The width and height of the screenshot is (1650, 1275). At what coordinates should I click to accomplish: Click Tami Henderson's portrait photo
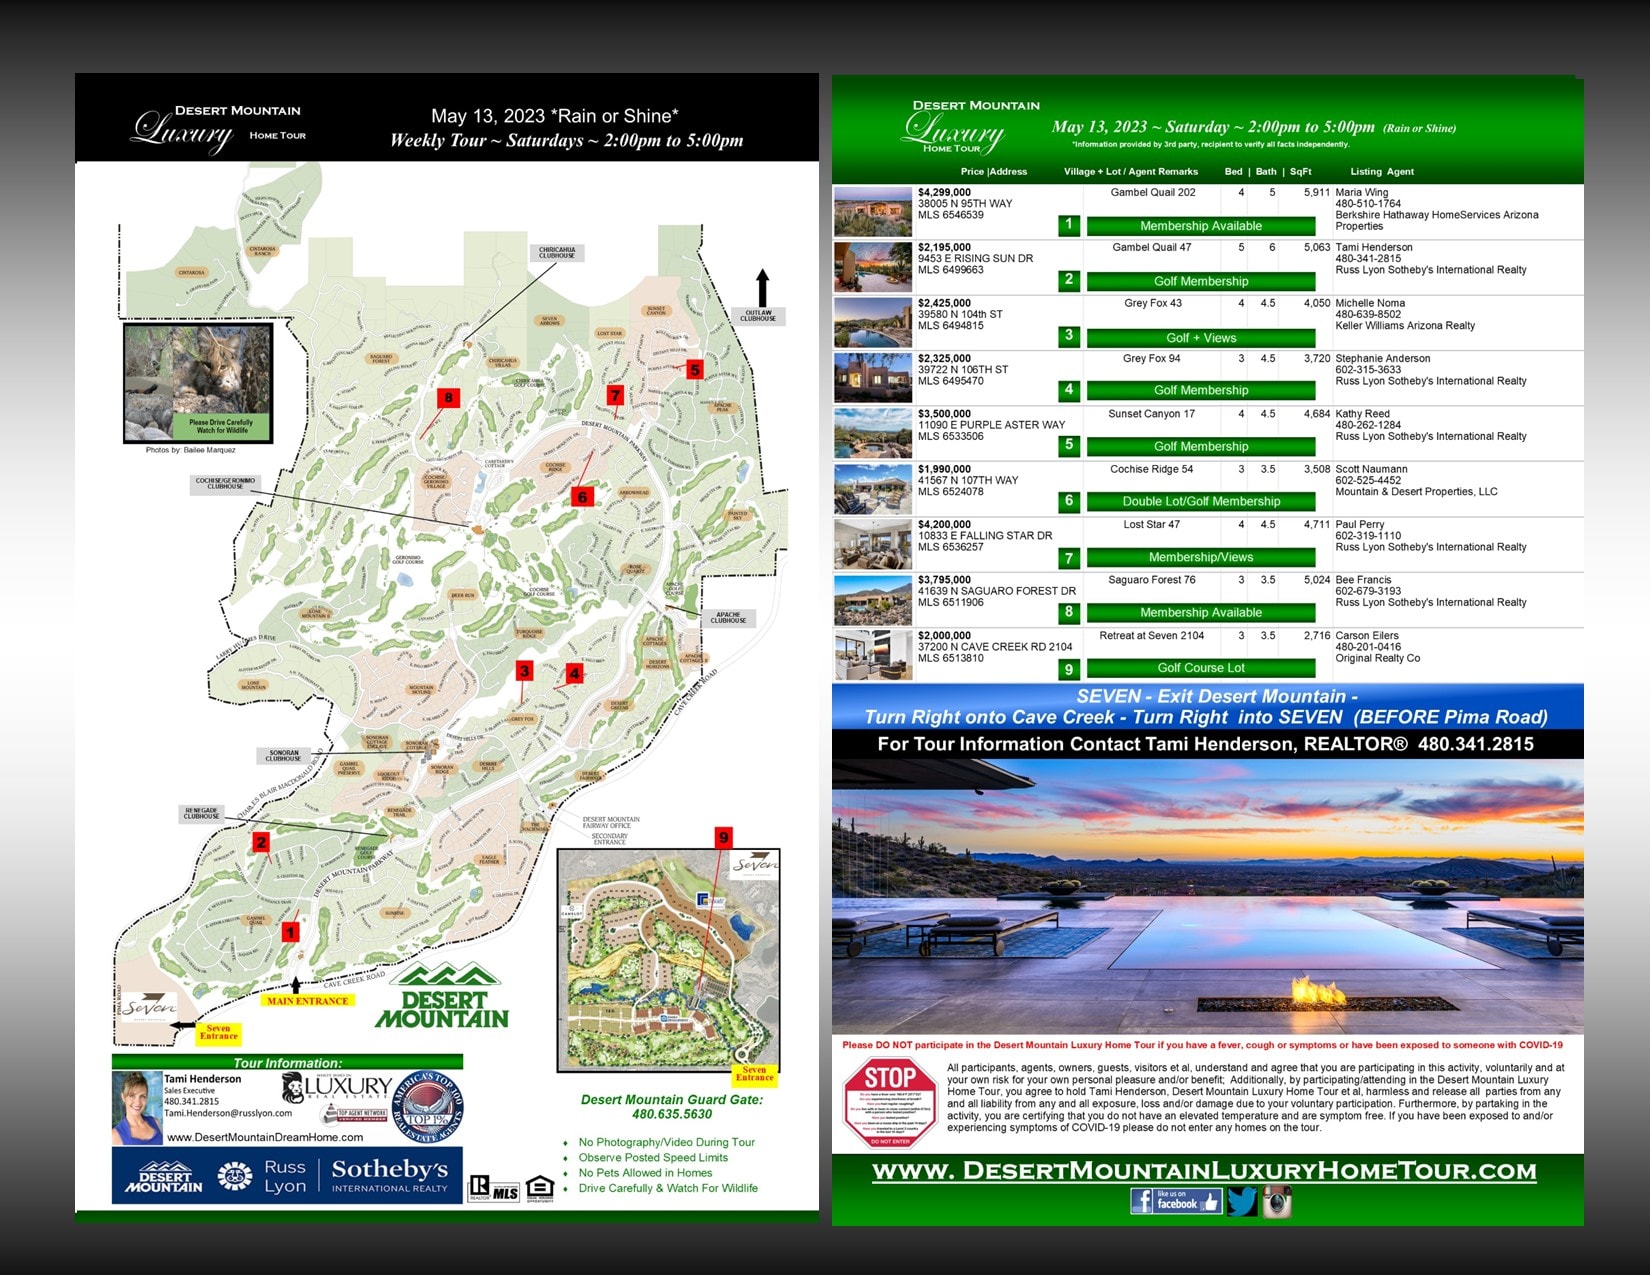137,1108
